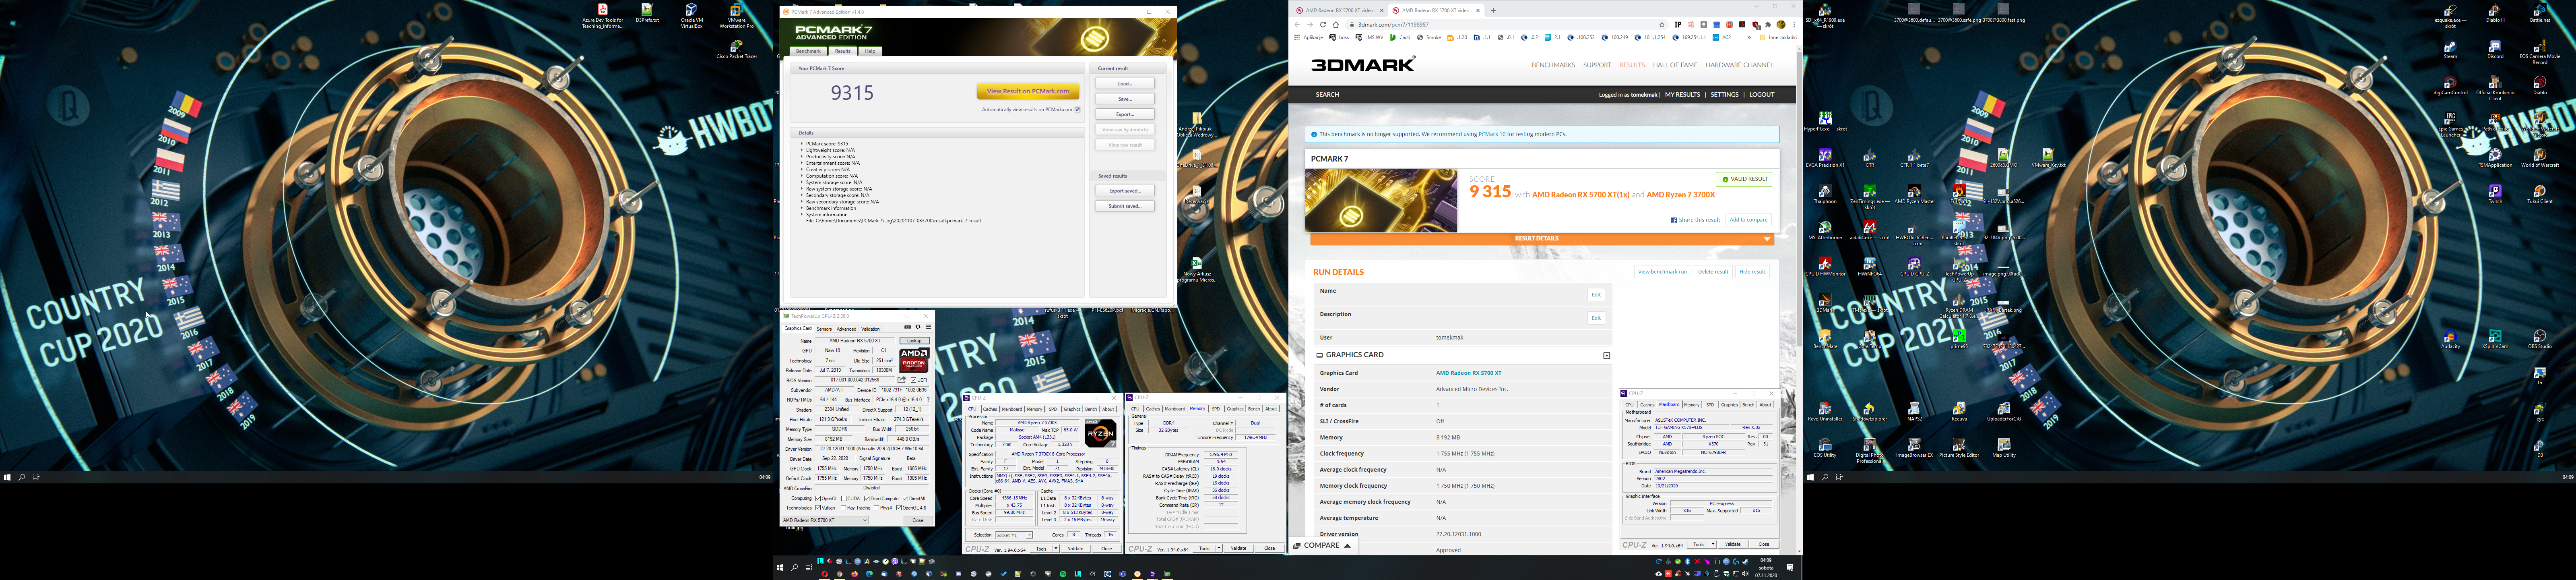Click View Result on PCMark.com button
This screenshot has width=2576, height=580.
[1028, 91]
